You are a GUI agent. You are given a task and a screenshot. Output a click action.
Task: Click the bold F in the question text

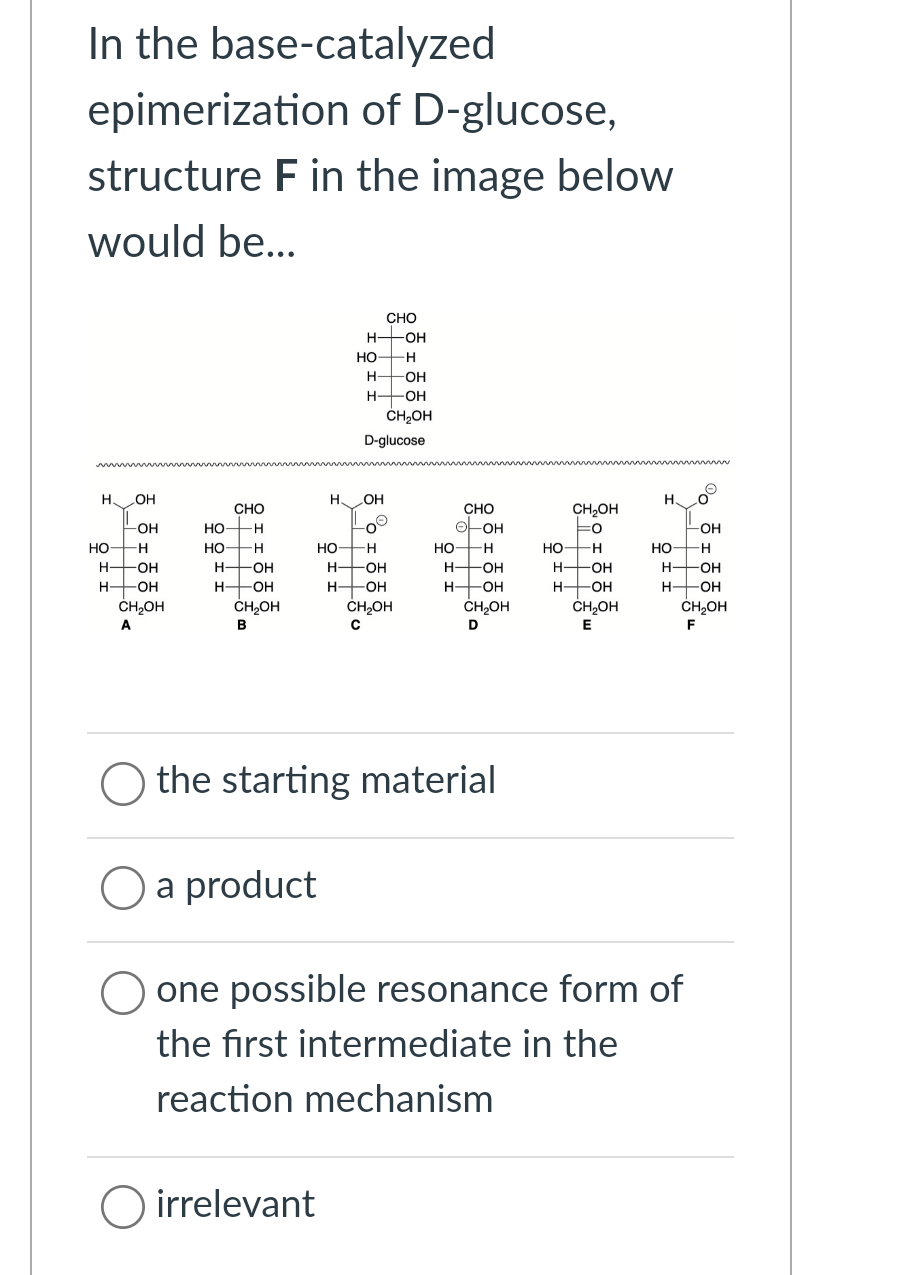[x=280, y=176]
